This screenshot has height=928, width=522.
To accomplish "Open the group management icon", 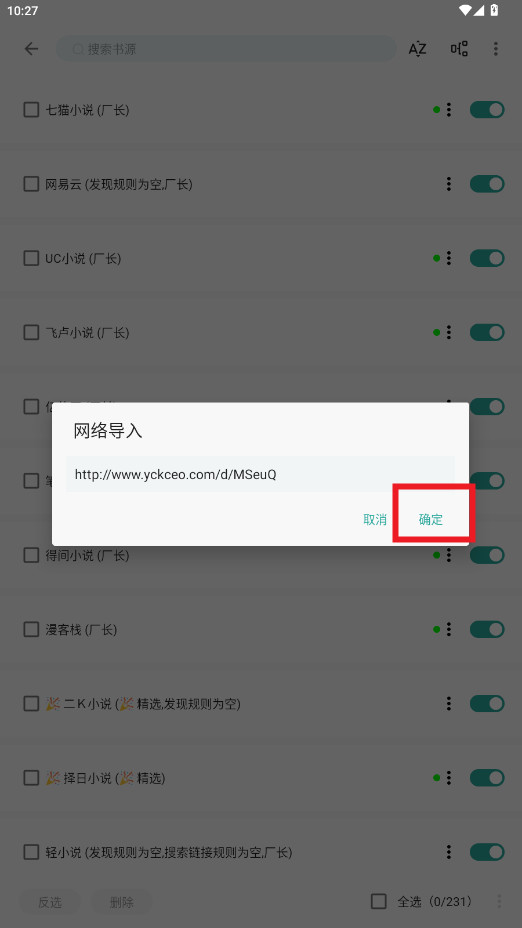I will 459,49.
